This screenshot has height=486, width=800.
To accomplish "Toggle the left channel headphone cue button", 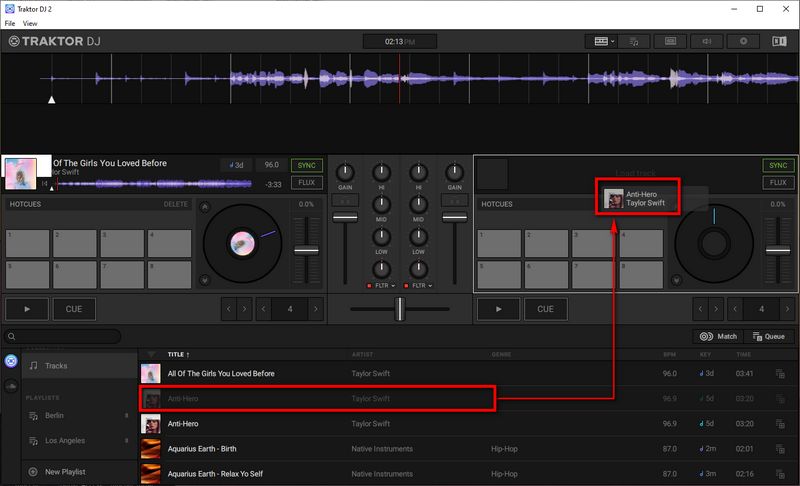I will (345, 201).
